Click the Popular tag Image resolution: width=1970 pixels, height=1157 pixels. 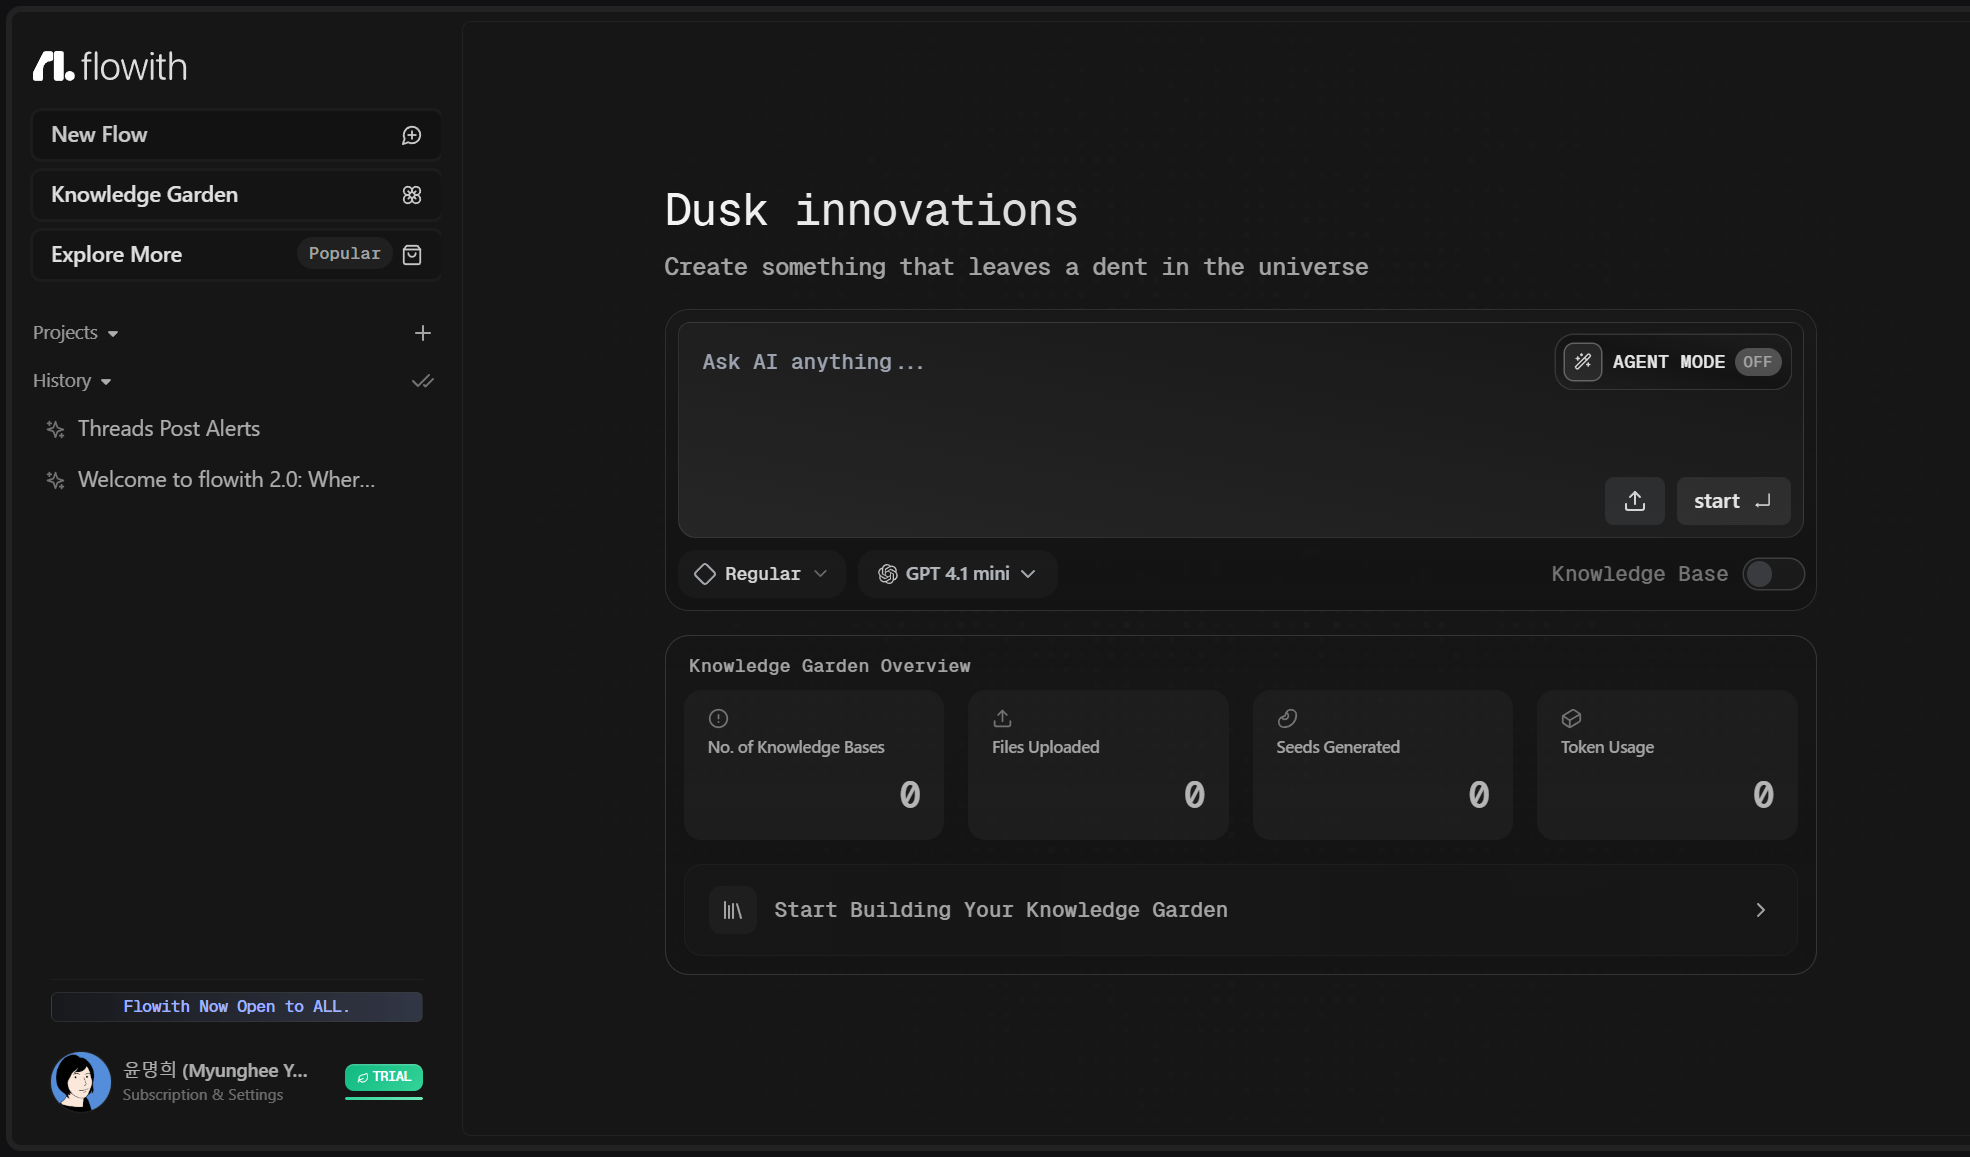pos(344,254)
